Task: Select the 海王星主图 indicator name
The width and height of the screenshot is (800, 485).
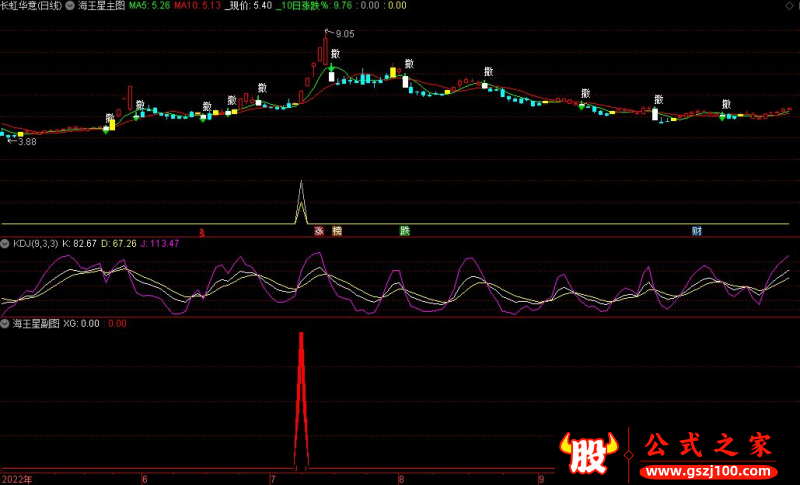Action: 101,6
